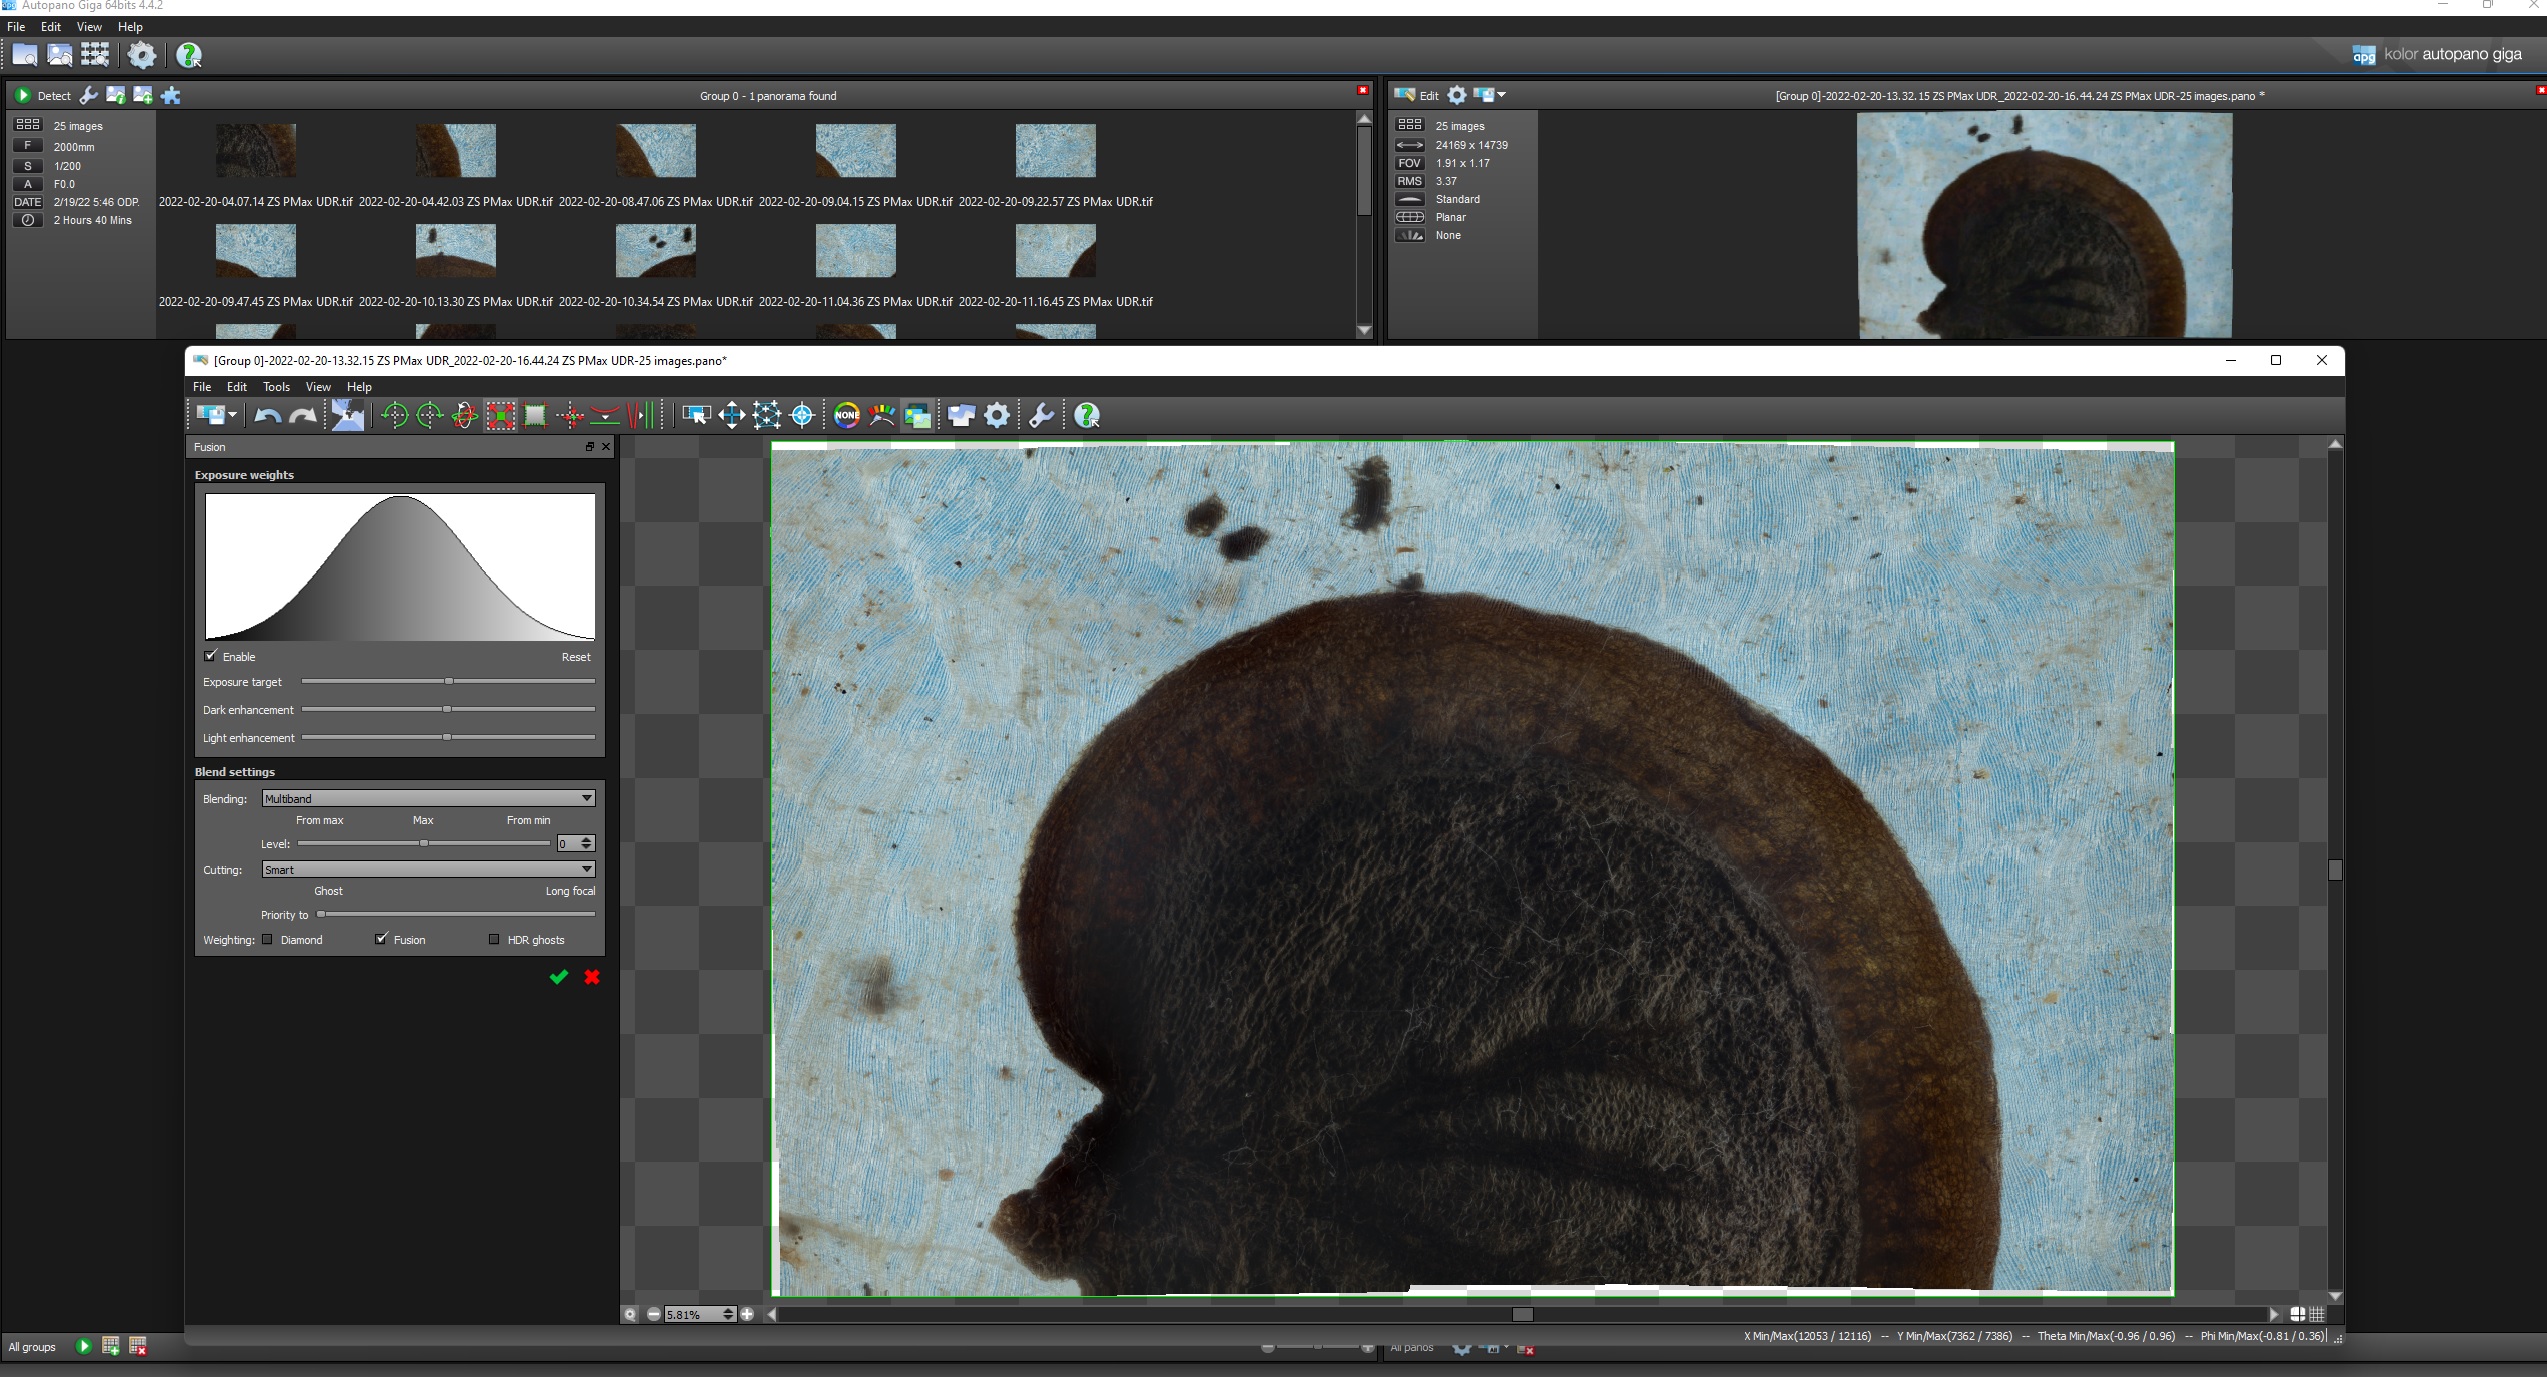Check the HDR ghosts checkbox

coord(494,940)
